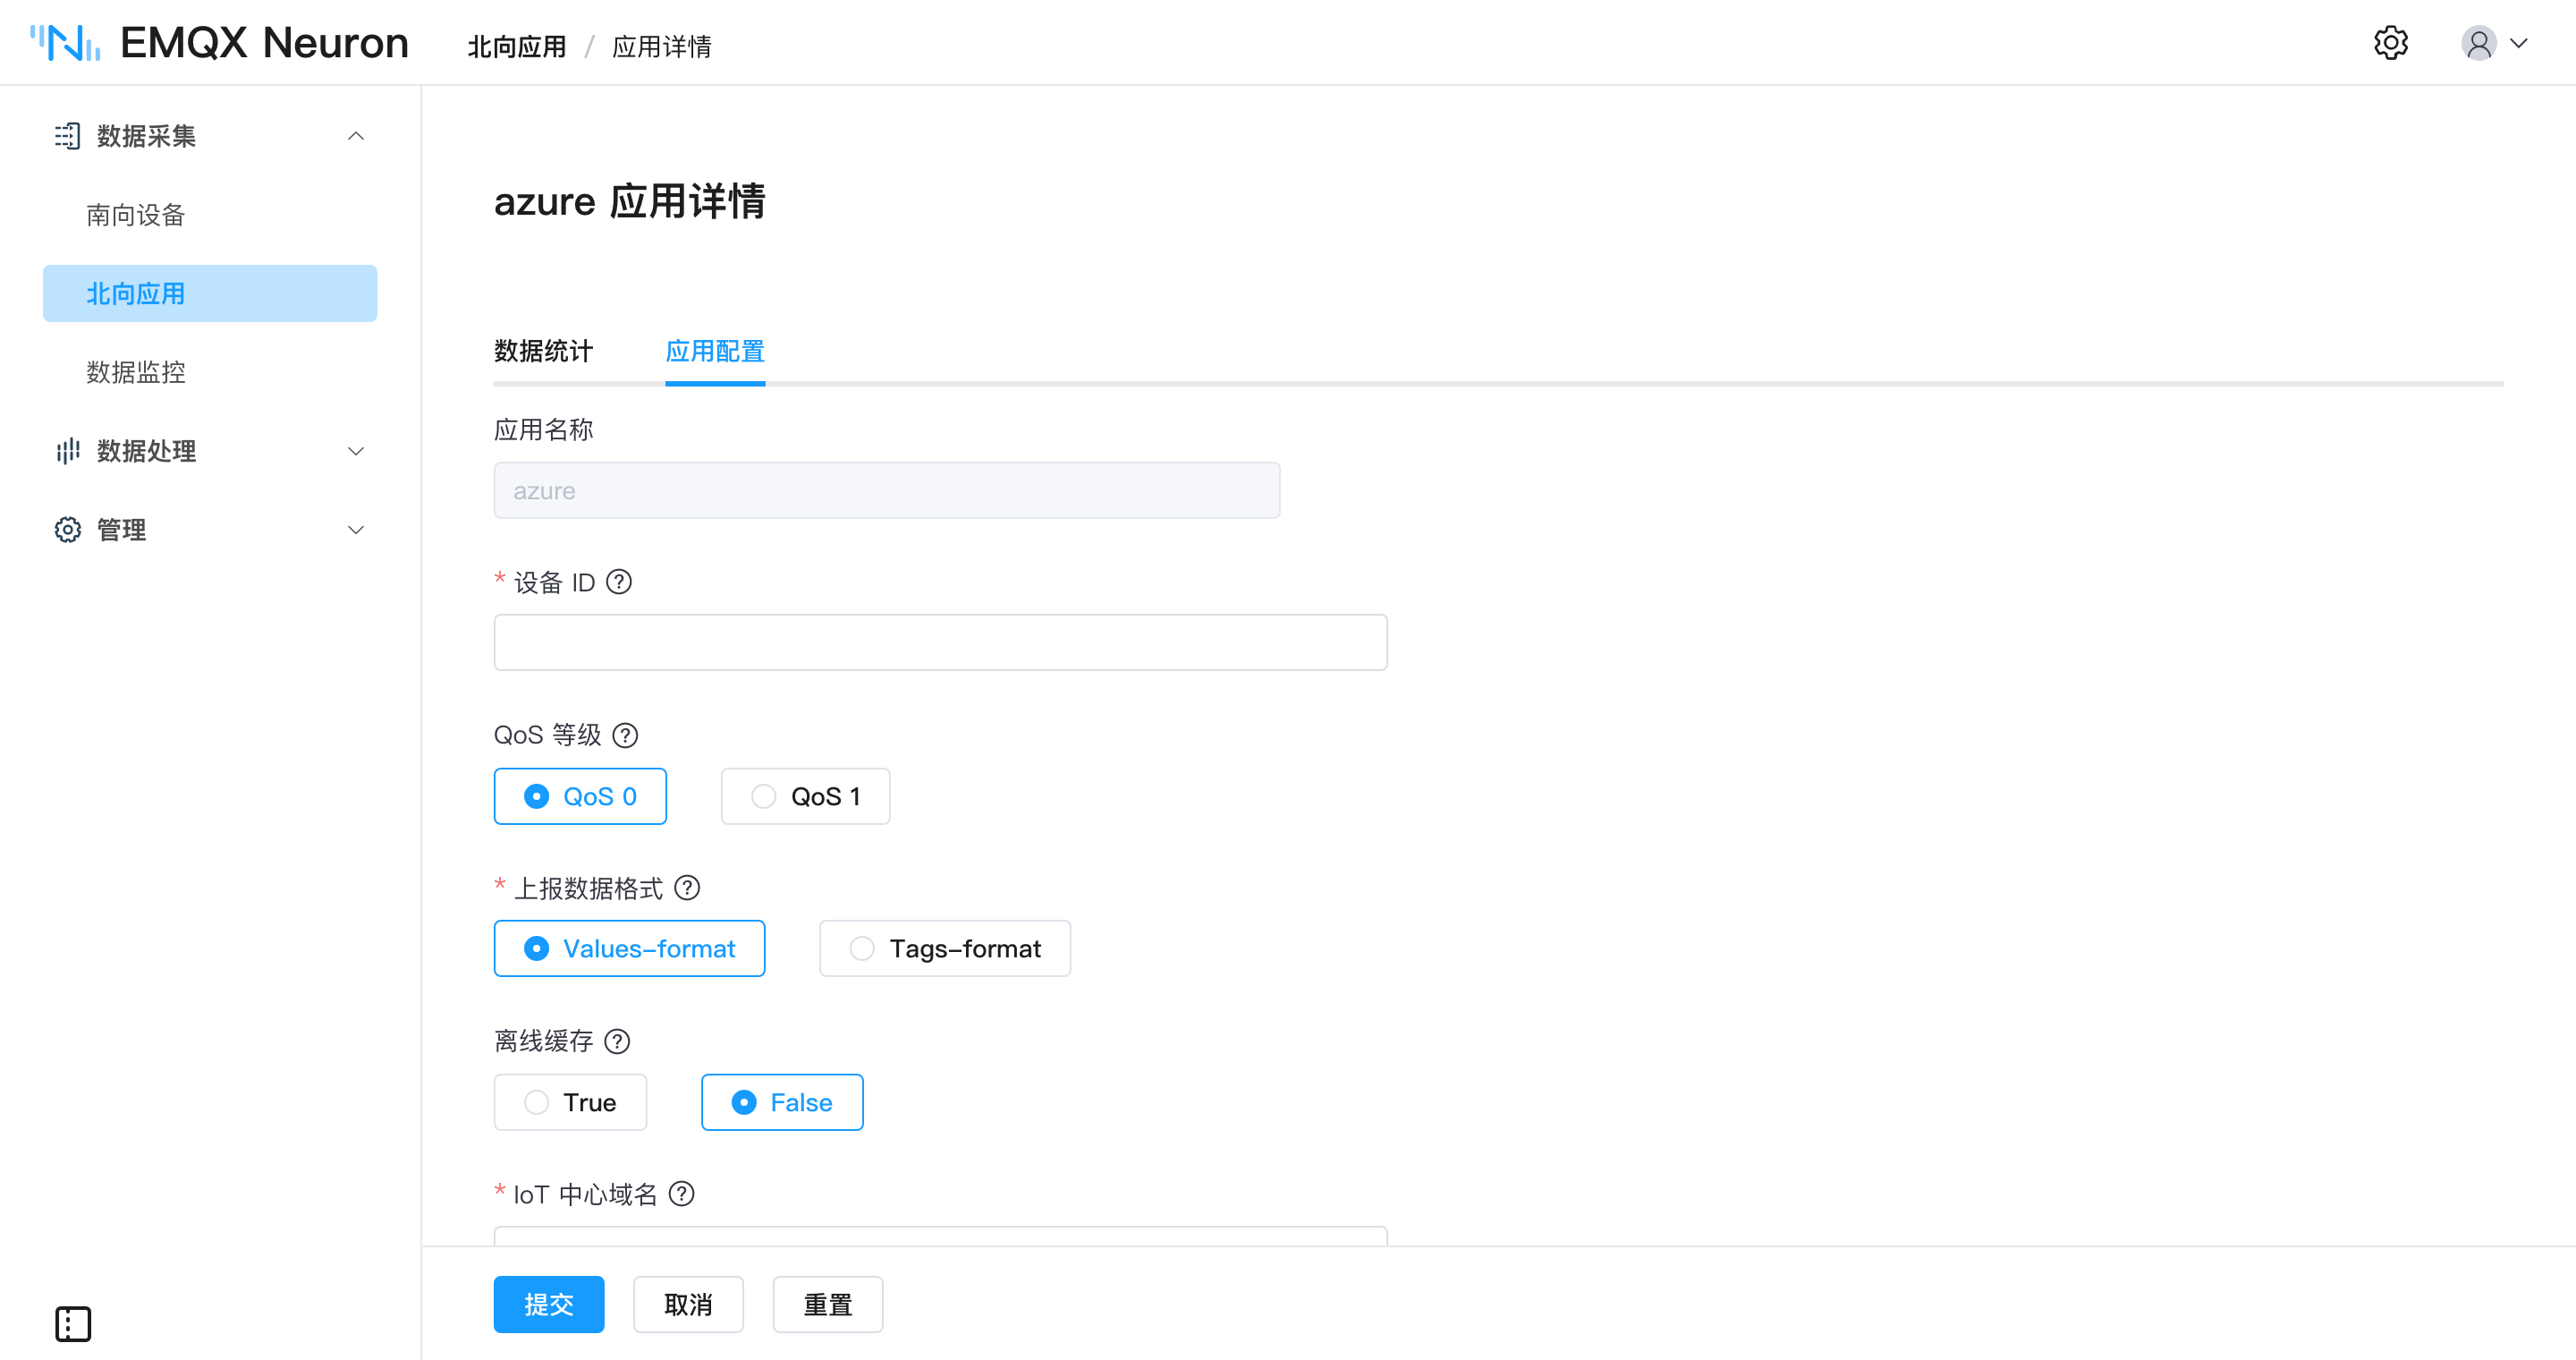Select the QoS 1 radio option
This screenshot has width=2576, height=1360.
click(805, 796)
